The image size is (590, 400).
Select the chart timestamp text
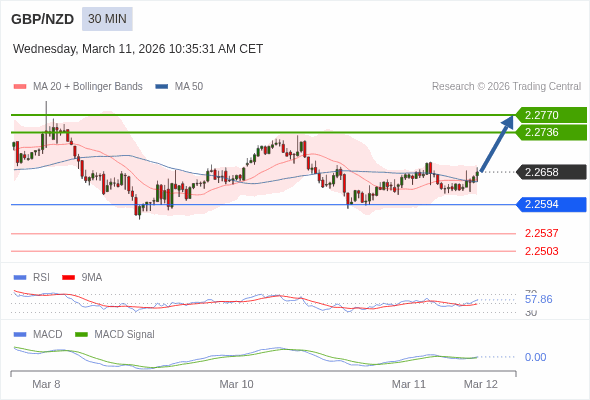tap(138, 49)
